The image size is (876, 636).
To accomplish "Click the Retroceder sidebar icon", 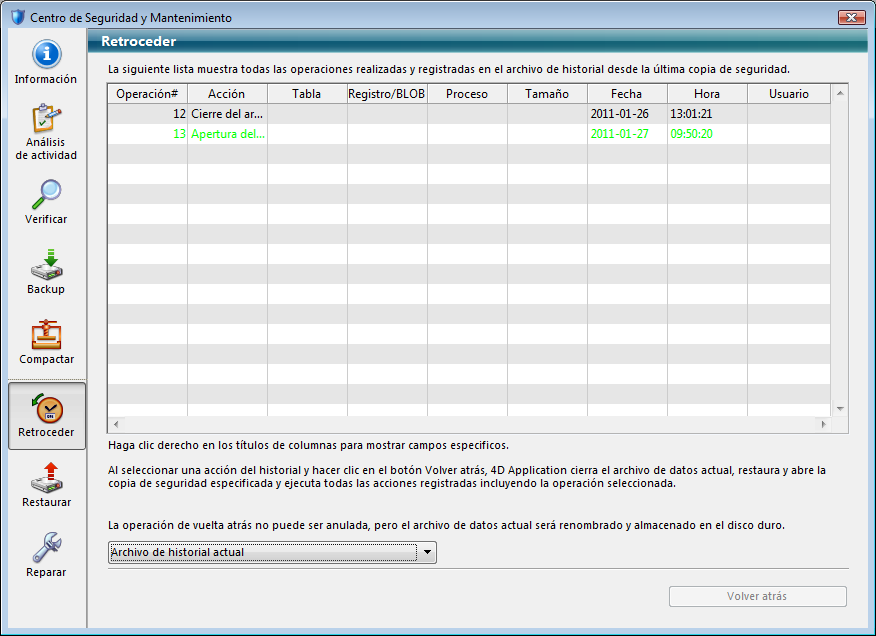I will point(46,409).
